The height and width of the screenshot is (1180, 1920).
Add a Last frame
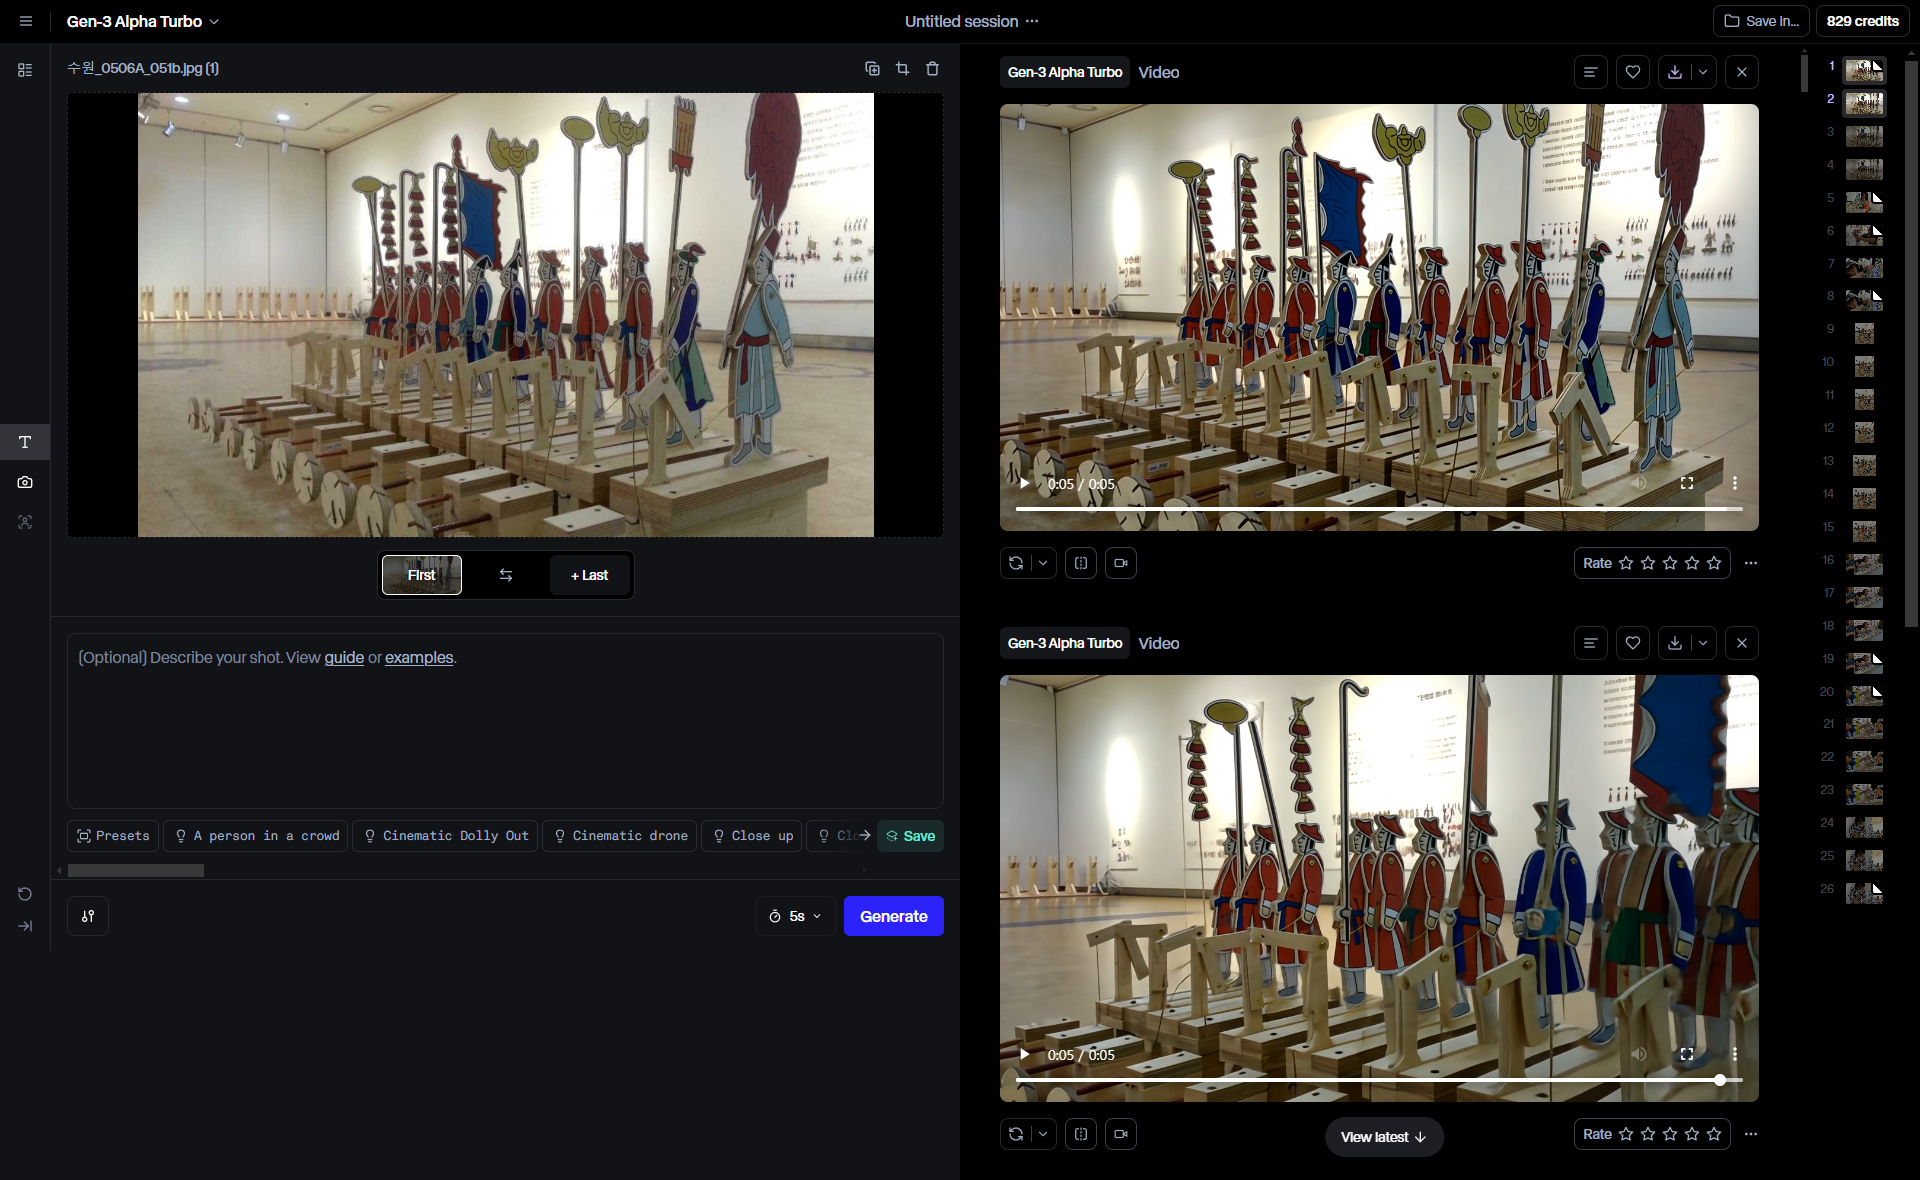(x=589, y=575)
